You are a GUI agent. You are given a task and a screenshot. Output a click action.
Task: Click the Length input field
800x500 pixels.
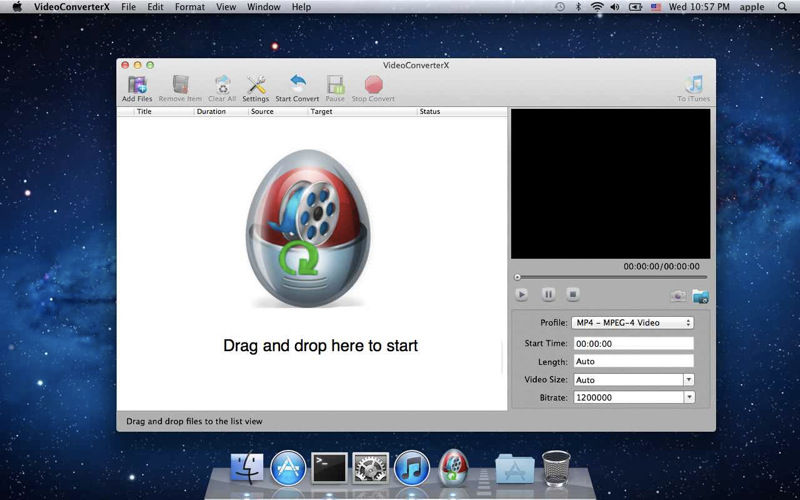point(634,361)
